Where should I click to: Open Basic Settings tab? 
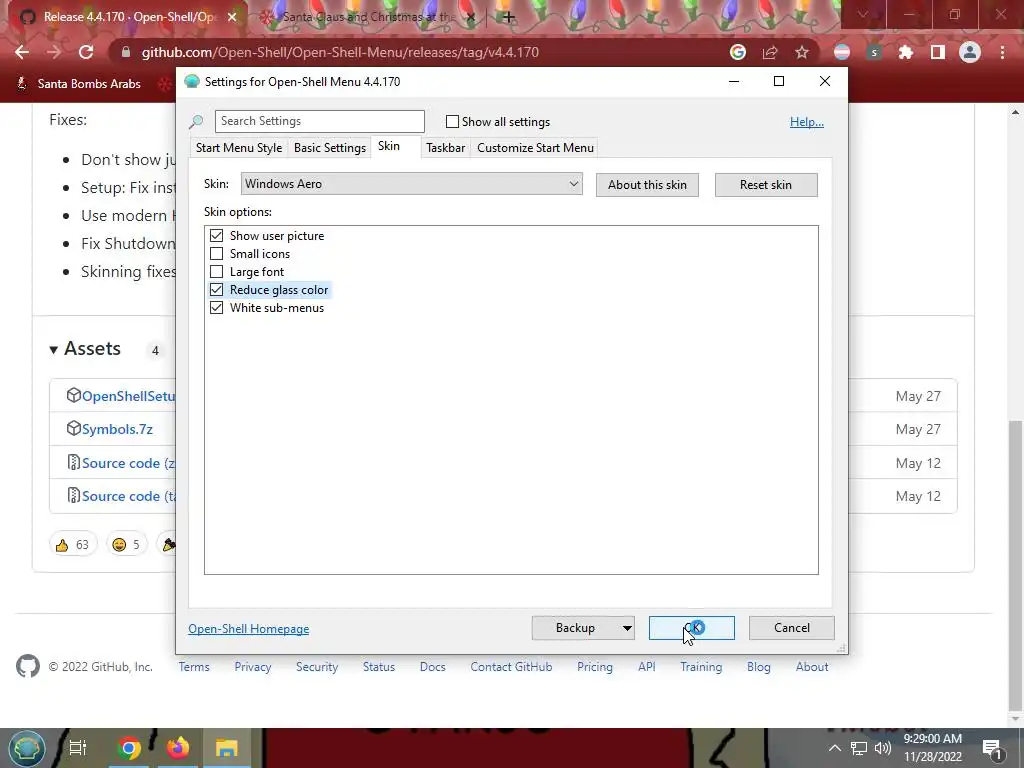tap(330, 148)
